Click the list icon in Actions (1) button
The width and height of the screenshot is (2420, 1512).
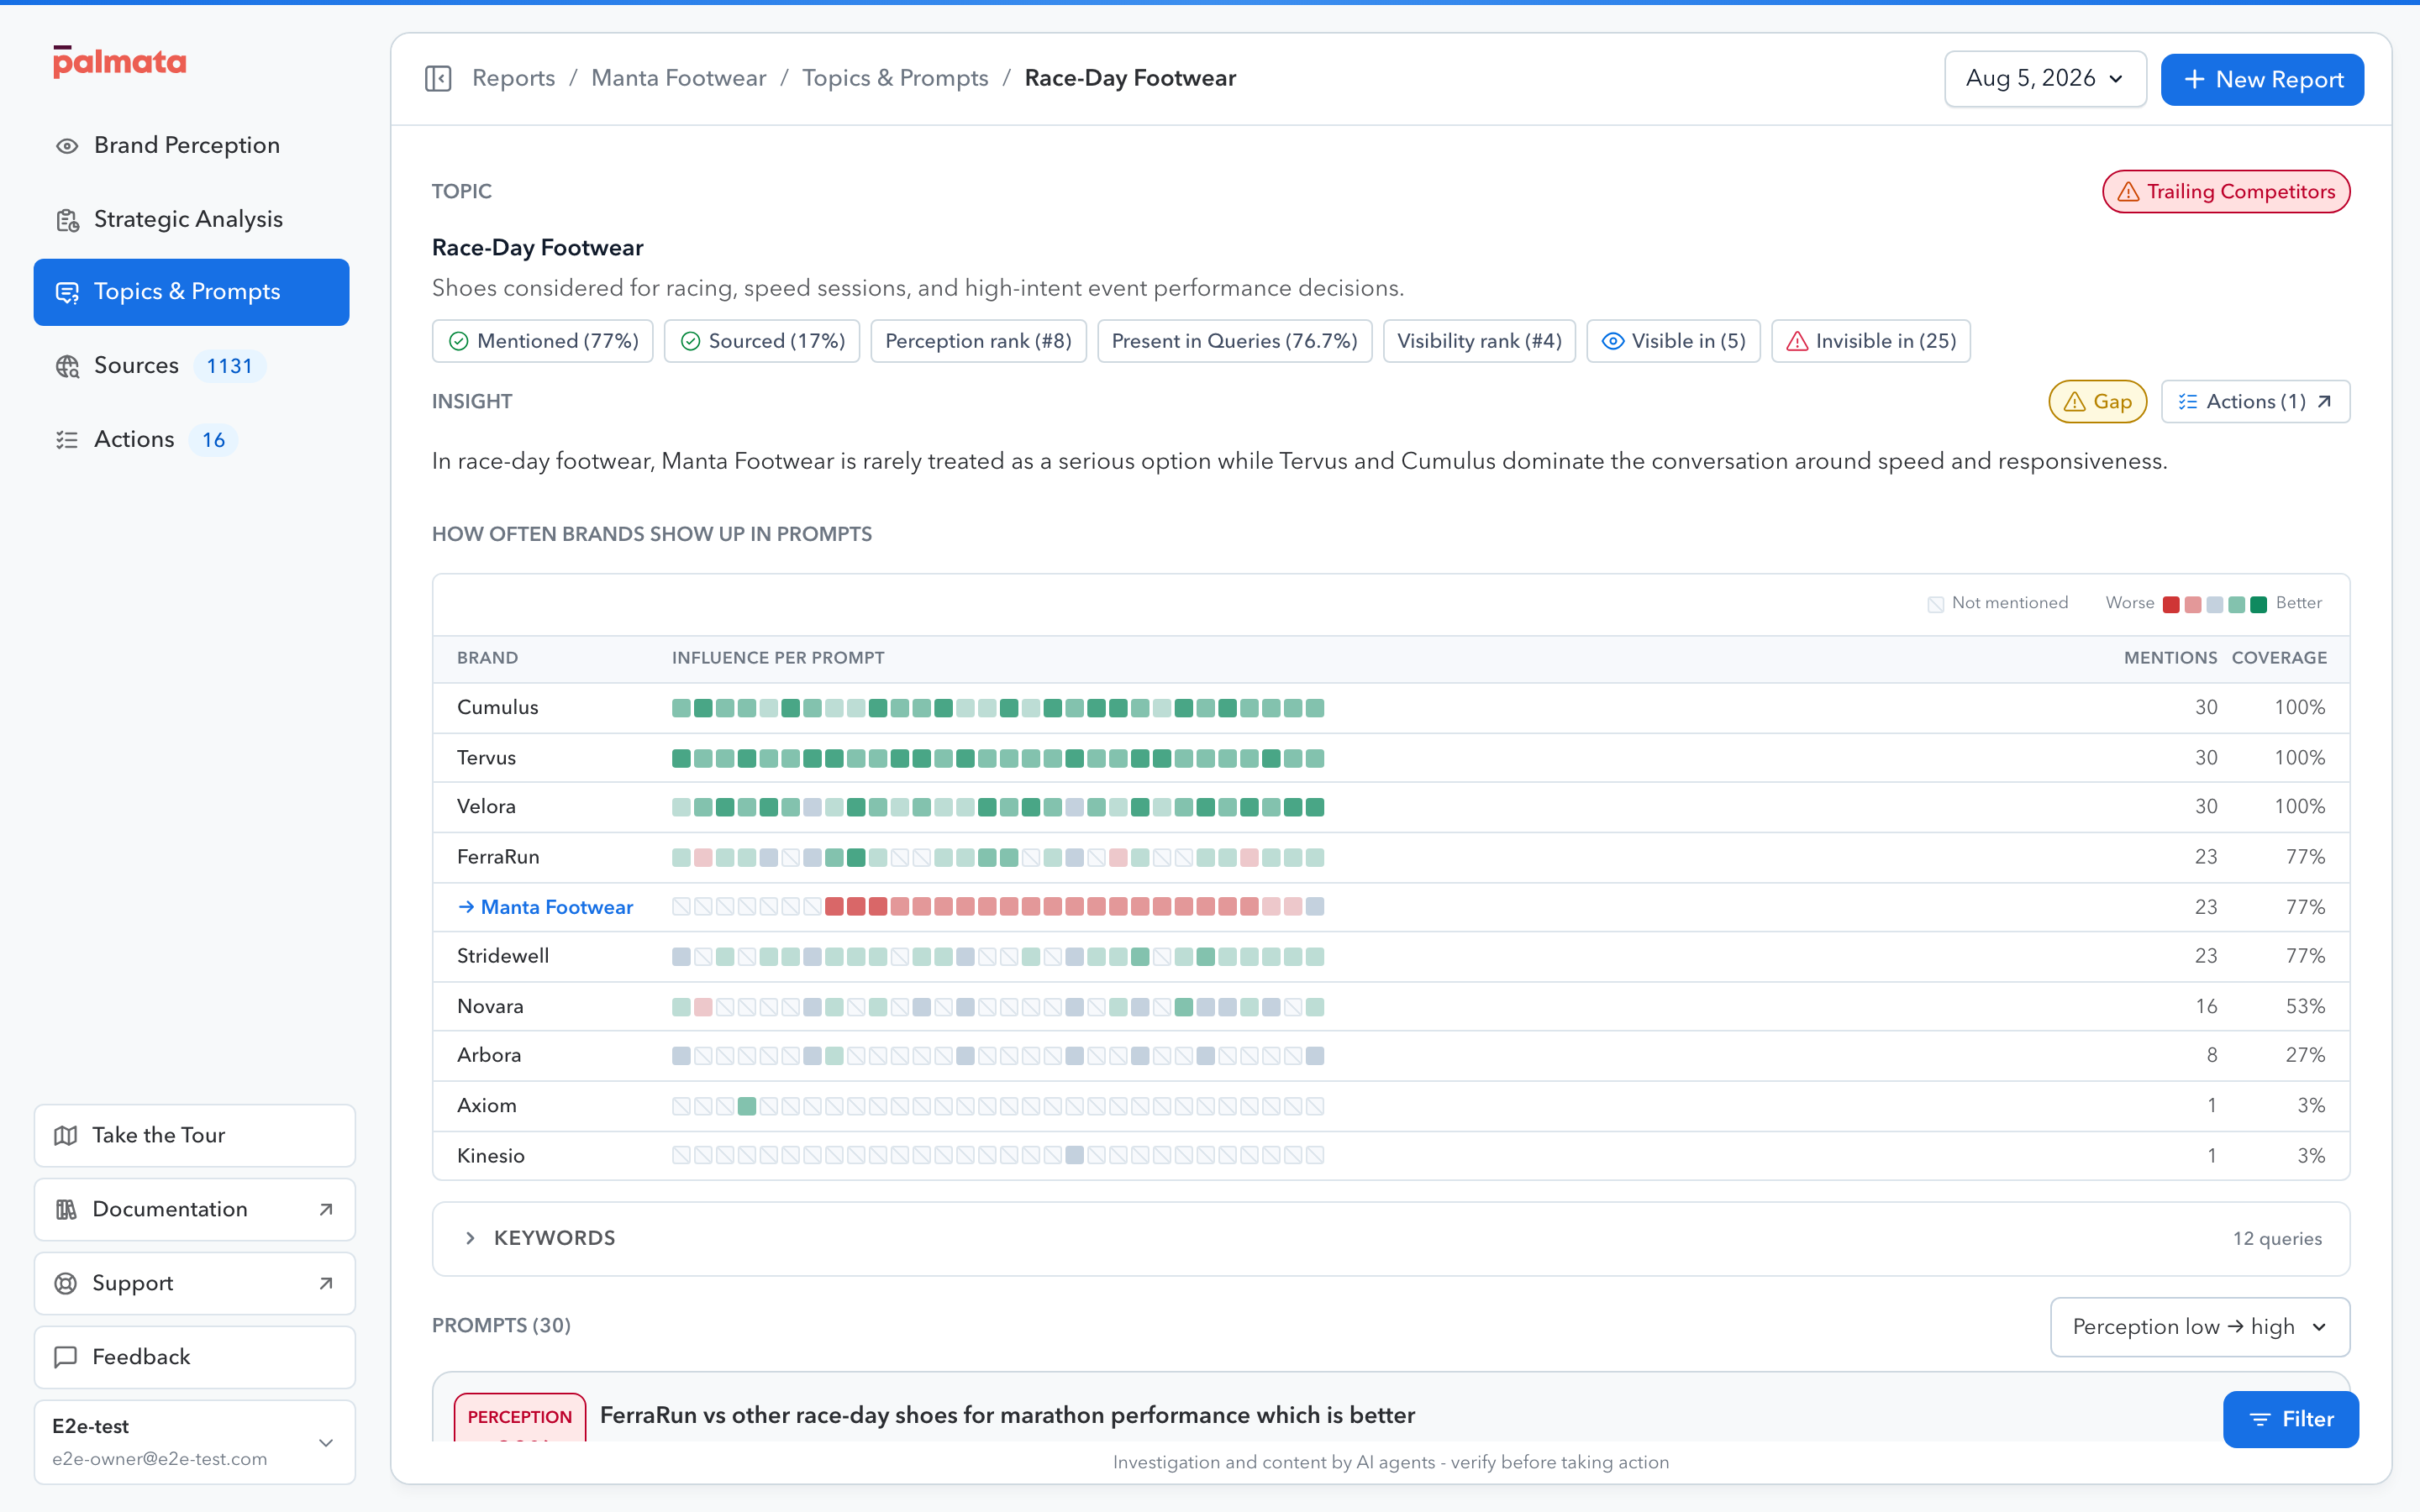[x=2188, y=402]
